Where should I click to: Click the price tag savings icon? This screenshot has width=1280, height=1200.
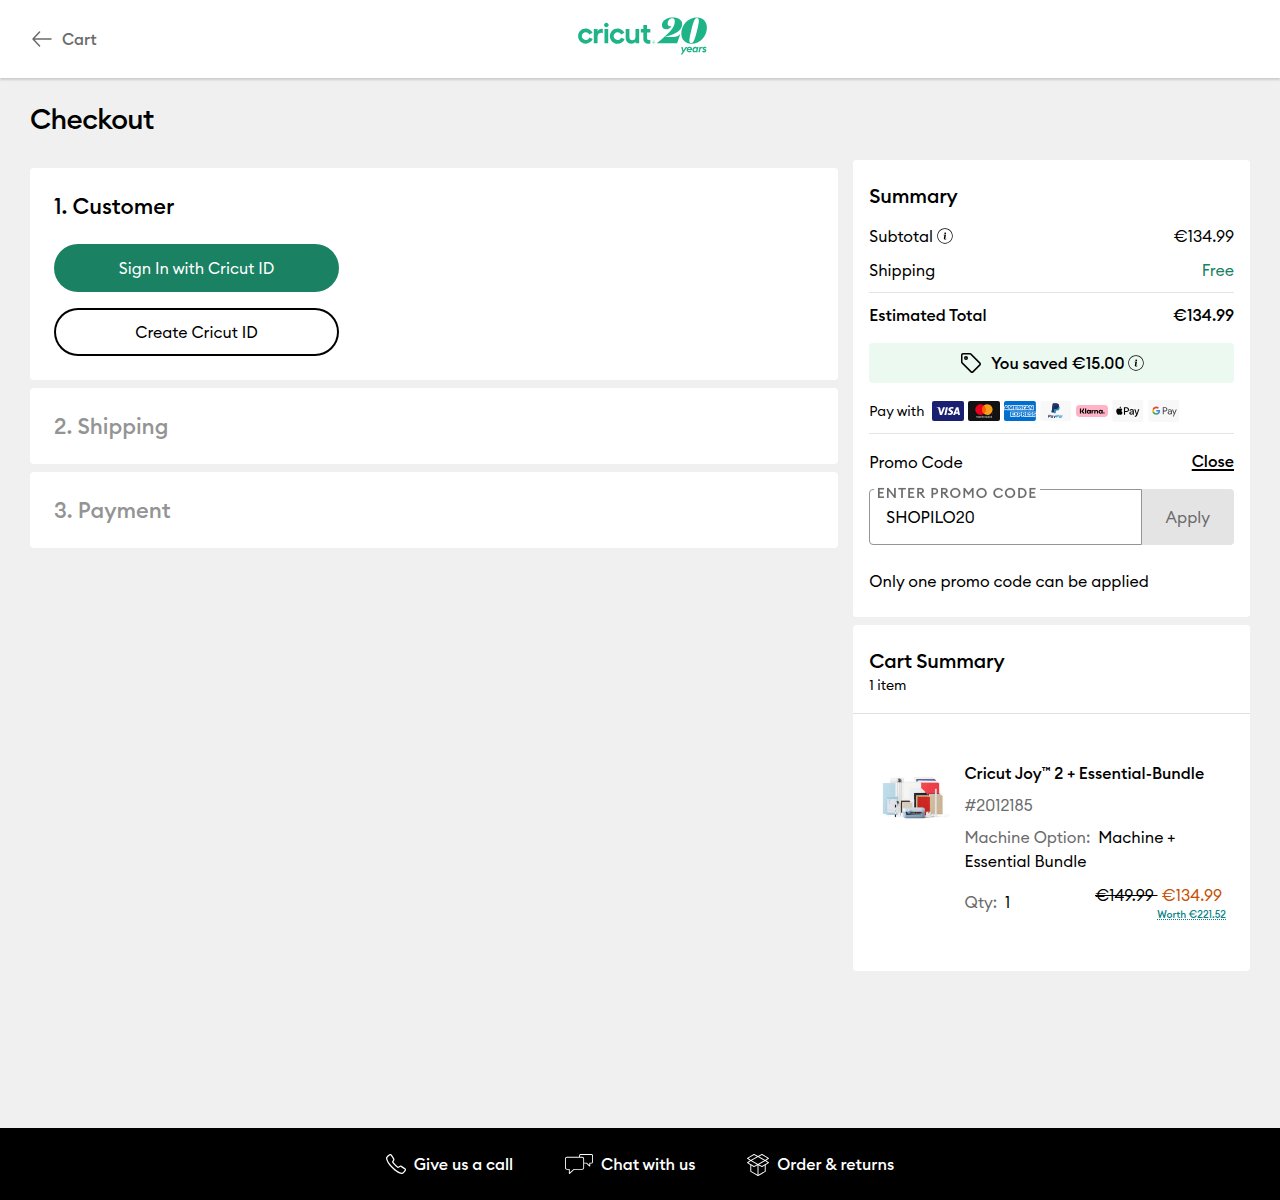[970, 363]
